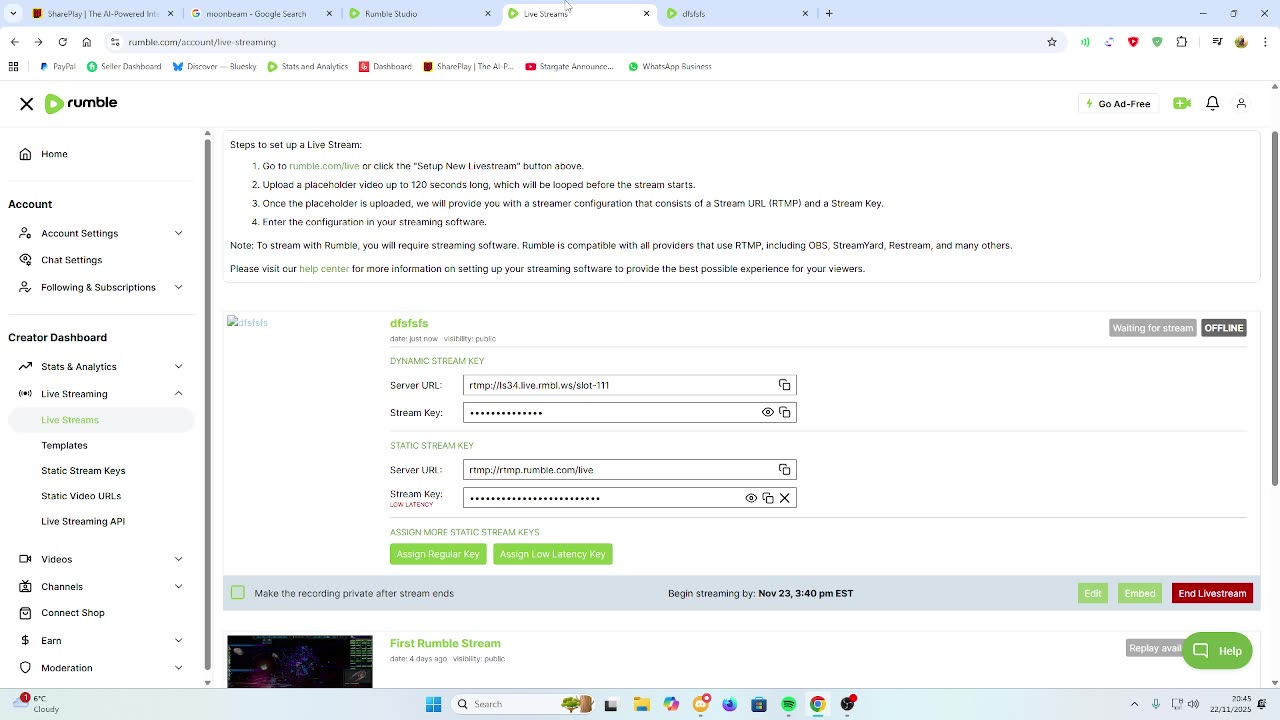Open File Explorer from the taskbar

pyautogui.click(x=641, y=704)
